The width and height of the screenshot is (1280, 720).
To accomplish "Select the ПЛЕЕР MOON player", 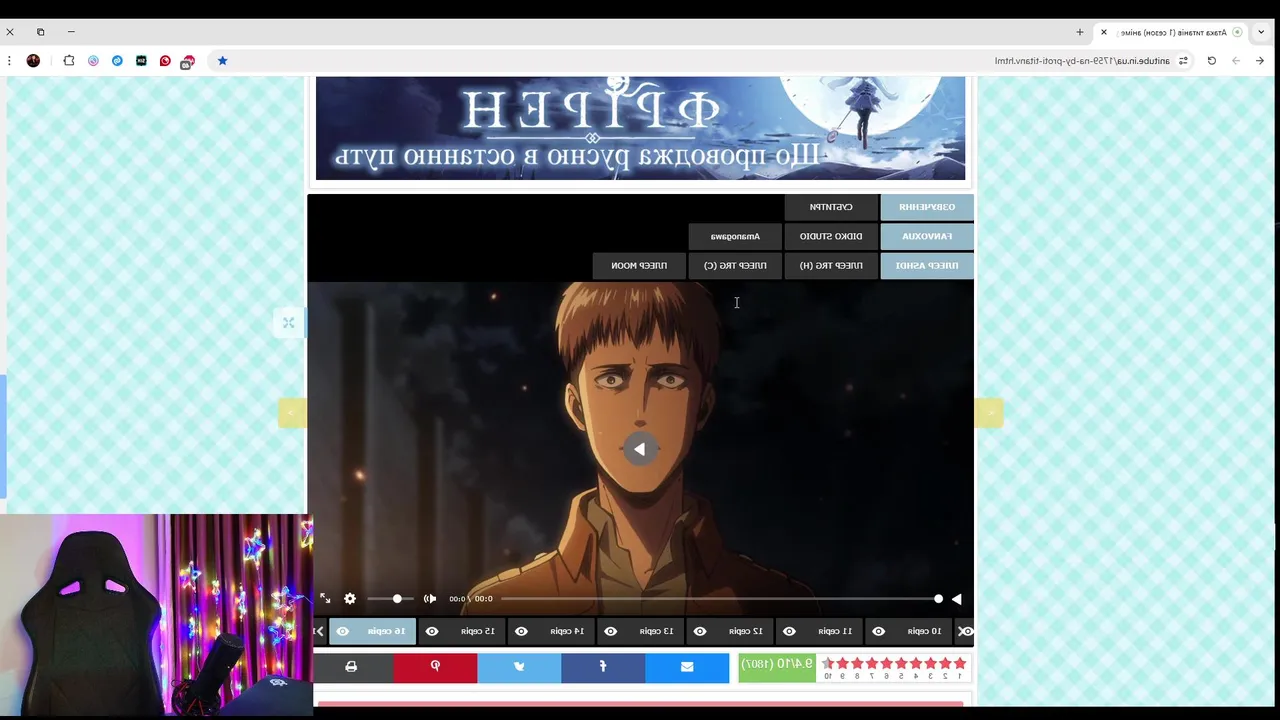I will click(x=639, y=266).
